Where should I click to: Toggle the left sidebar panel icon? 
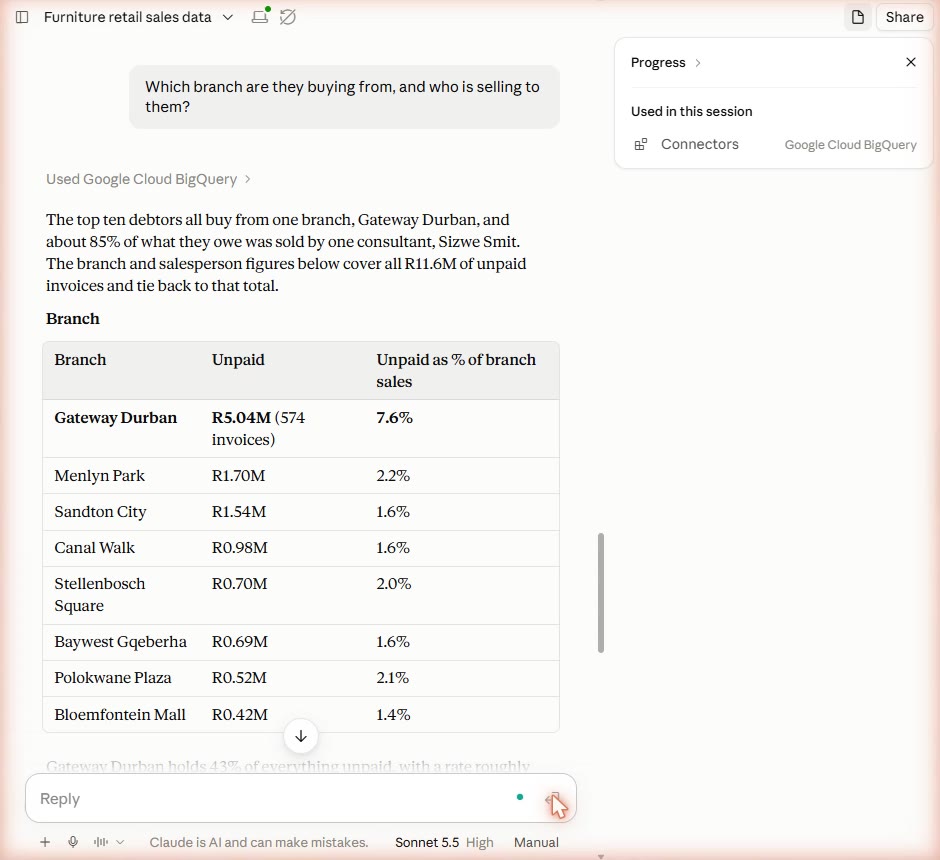(22, 17)
